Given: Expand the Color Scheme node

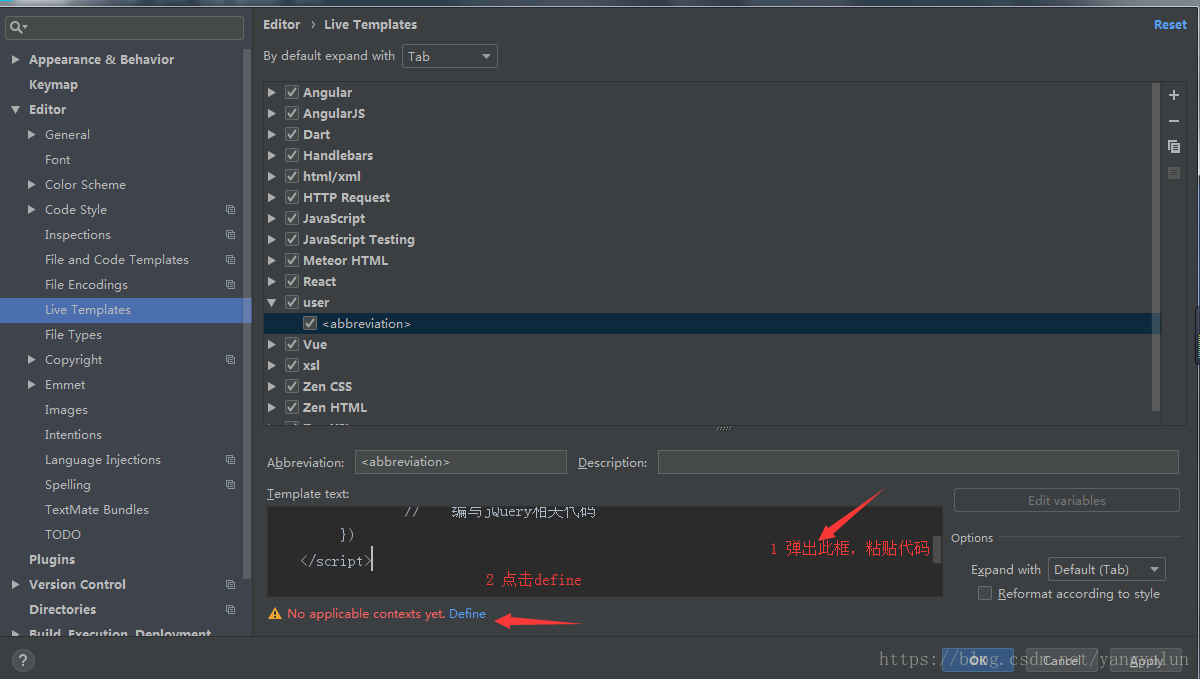Looking at the screenshot, I should coord(32,185).
